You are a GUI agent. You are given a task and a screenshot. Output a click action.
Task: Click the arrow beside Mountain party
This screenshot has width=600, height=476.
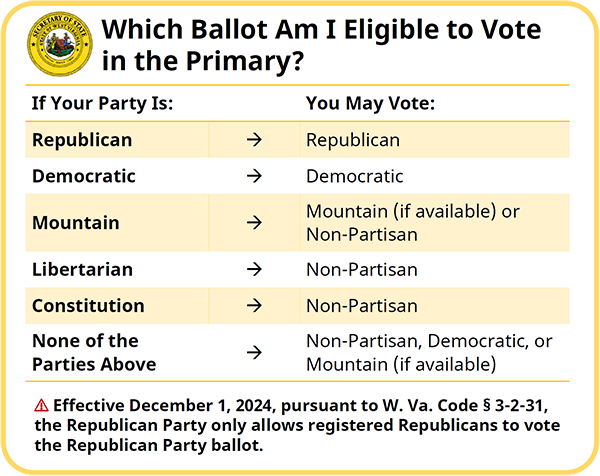pyautogui.click(x=254, y=223)
